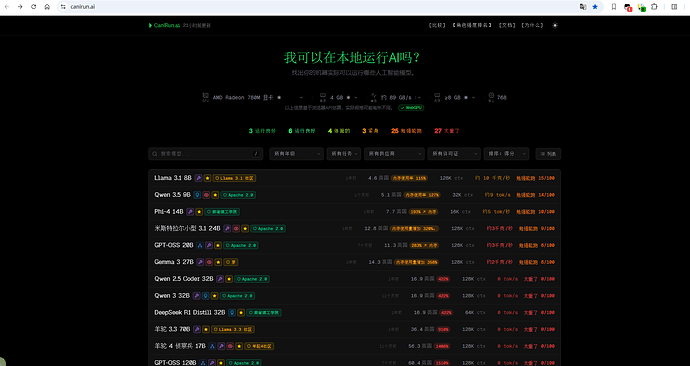Screen dimensions: 690x366
Task: Click the browser forward arrow
Action: 20,7
